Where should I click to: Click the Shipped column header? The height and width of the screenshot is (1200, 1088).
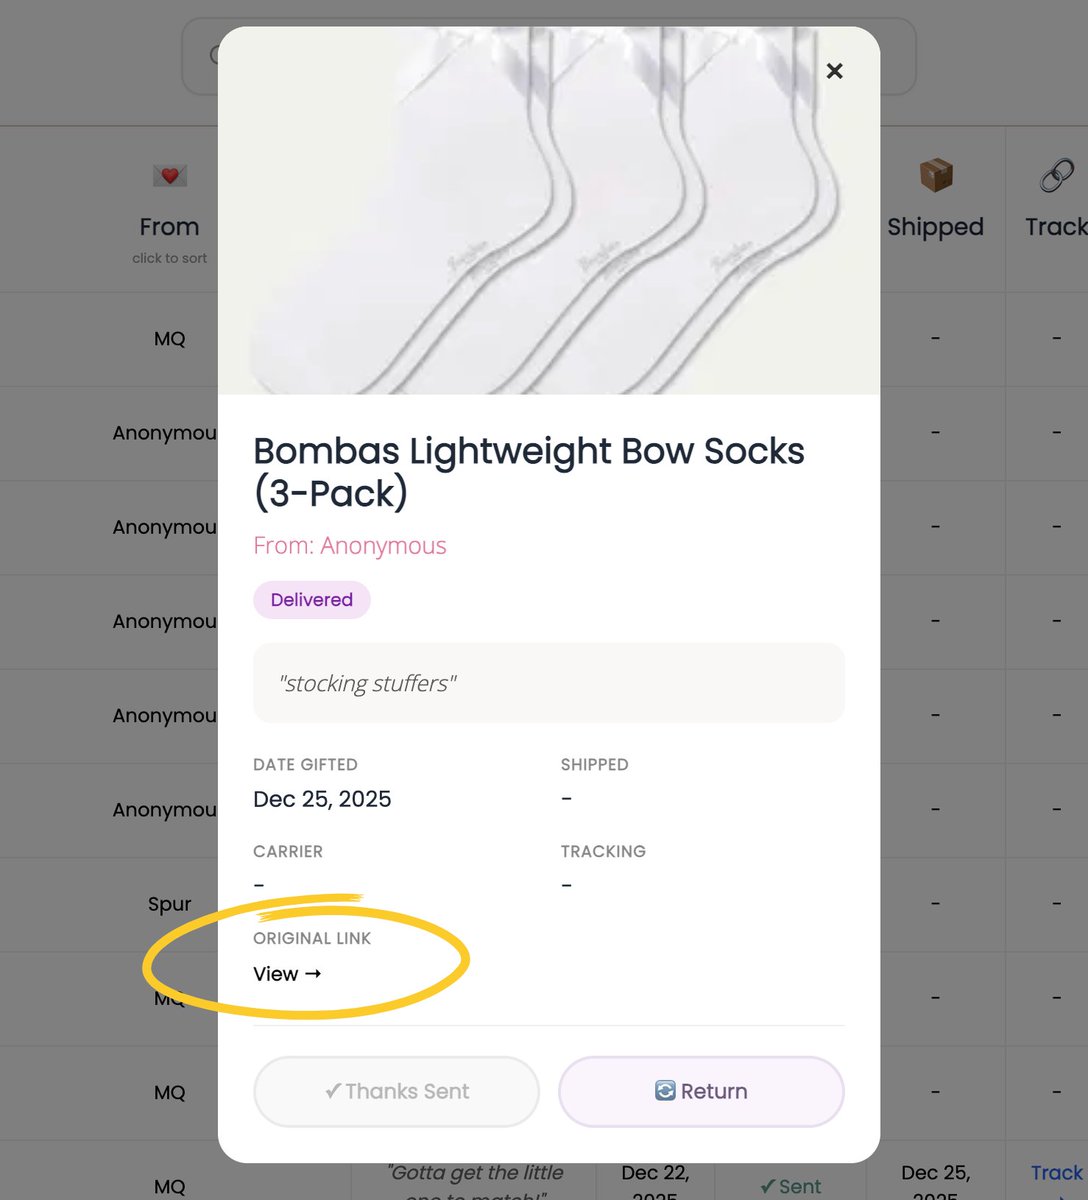click(x=935, y=227)
